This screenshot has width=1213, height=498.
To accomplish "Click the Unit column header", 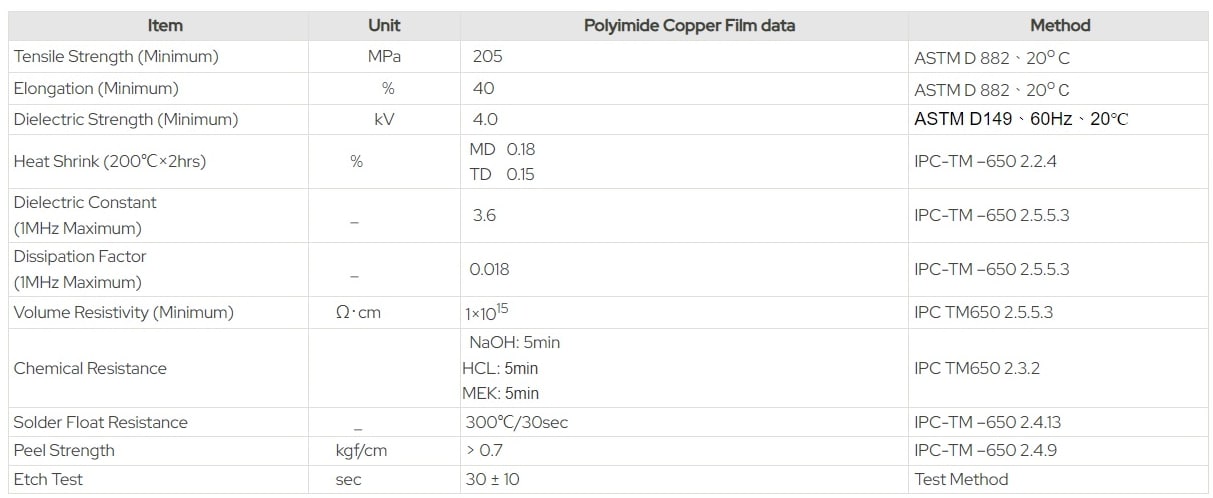I will pos(384,26).
